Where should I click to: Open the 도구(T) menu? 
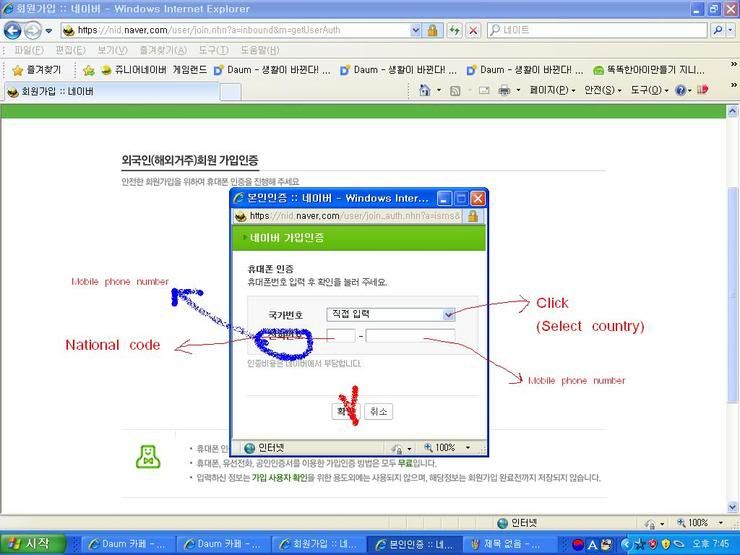[213, 50]
